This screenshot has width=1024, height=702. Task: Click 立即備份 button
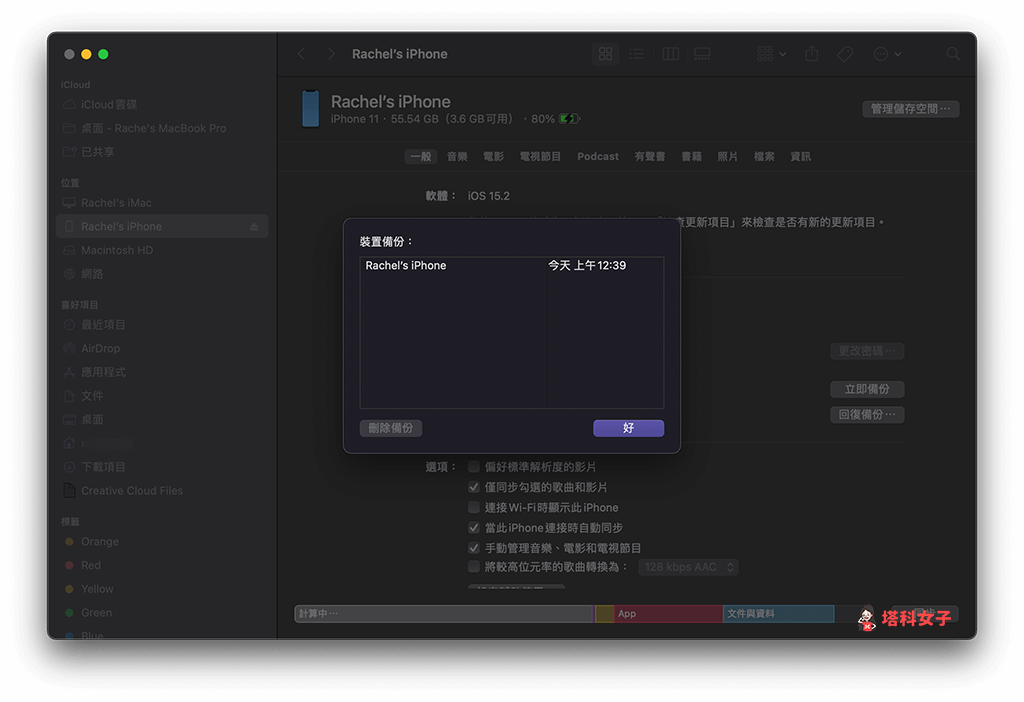pyautogui.click(x=867, y=389)
